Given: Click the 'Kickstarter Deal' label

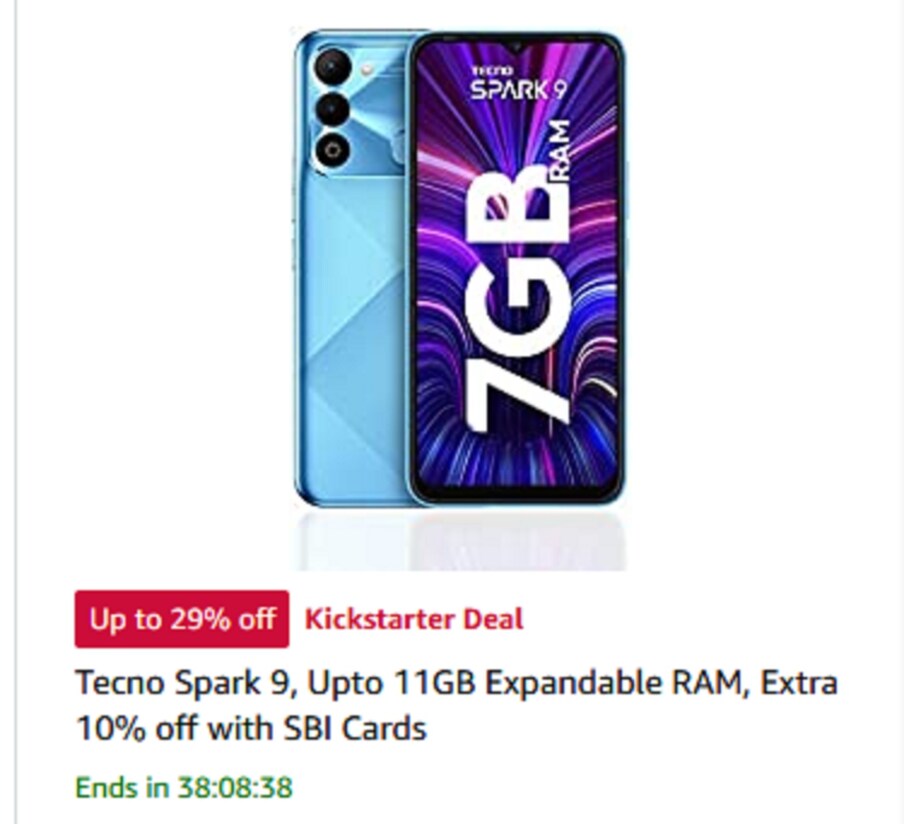Looking at the screenshot, I should coord(414,619).
